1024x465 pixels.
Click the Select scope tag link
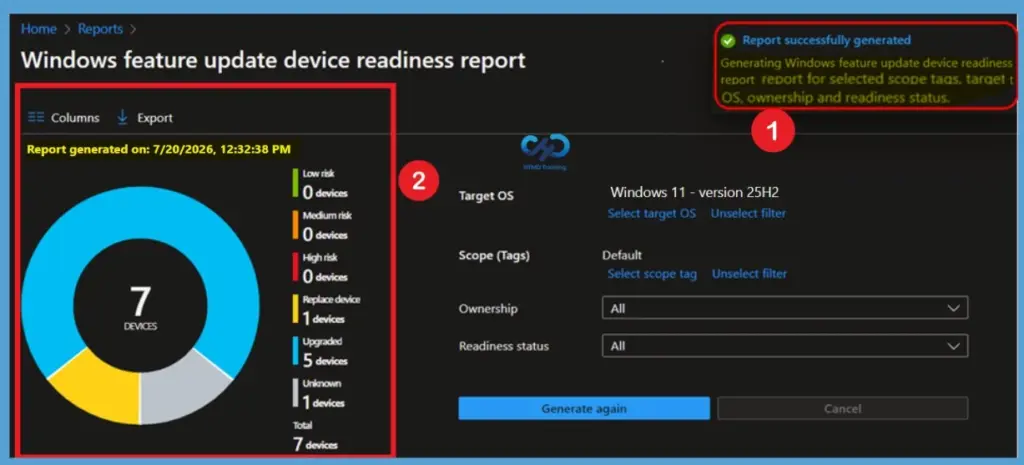652,274
